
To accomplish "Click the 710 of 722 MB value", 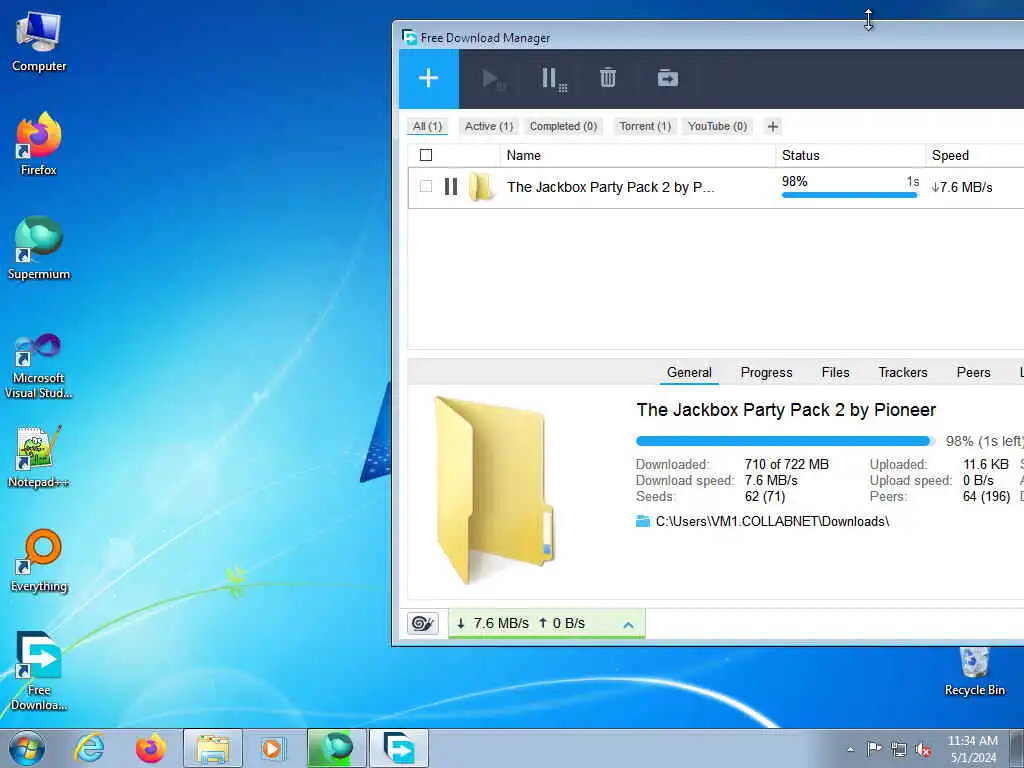I will [786, 464].
